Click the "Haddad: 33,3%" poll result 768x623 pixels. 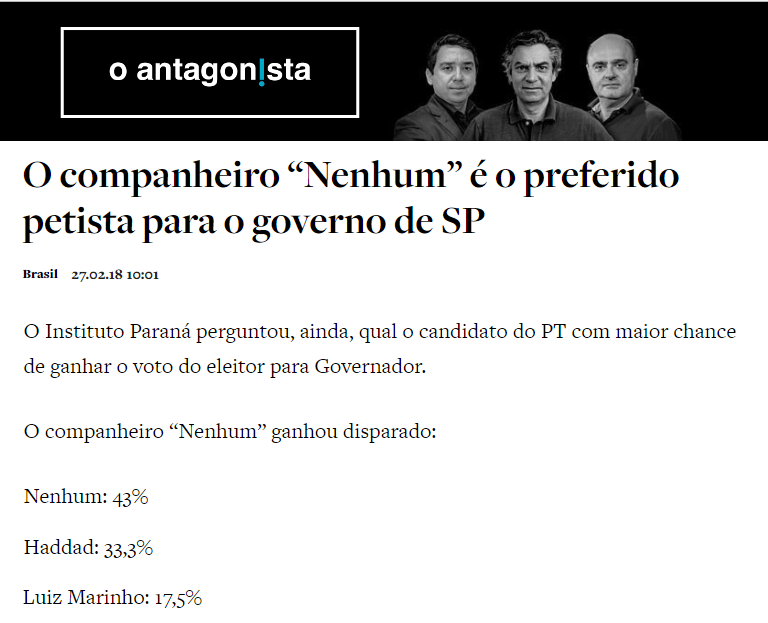tap(88, 548)
